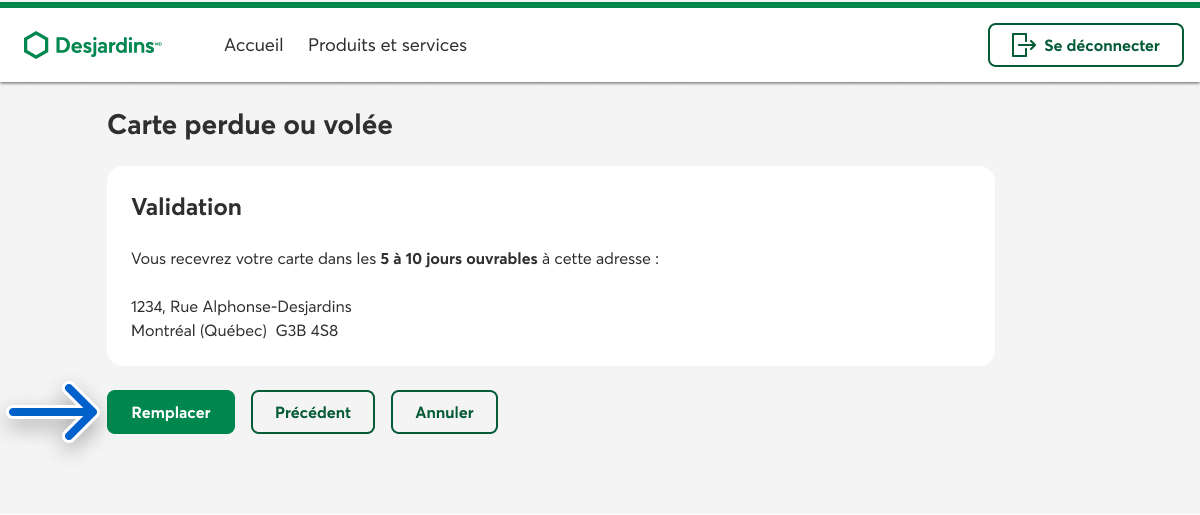Click the Validation section title

pos(187,207)
